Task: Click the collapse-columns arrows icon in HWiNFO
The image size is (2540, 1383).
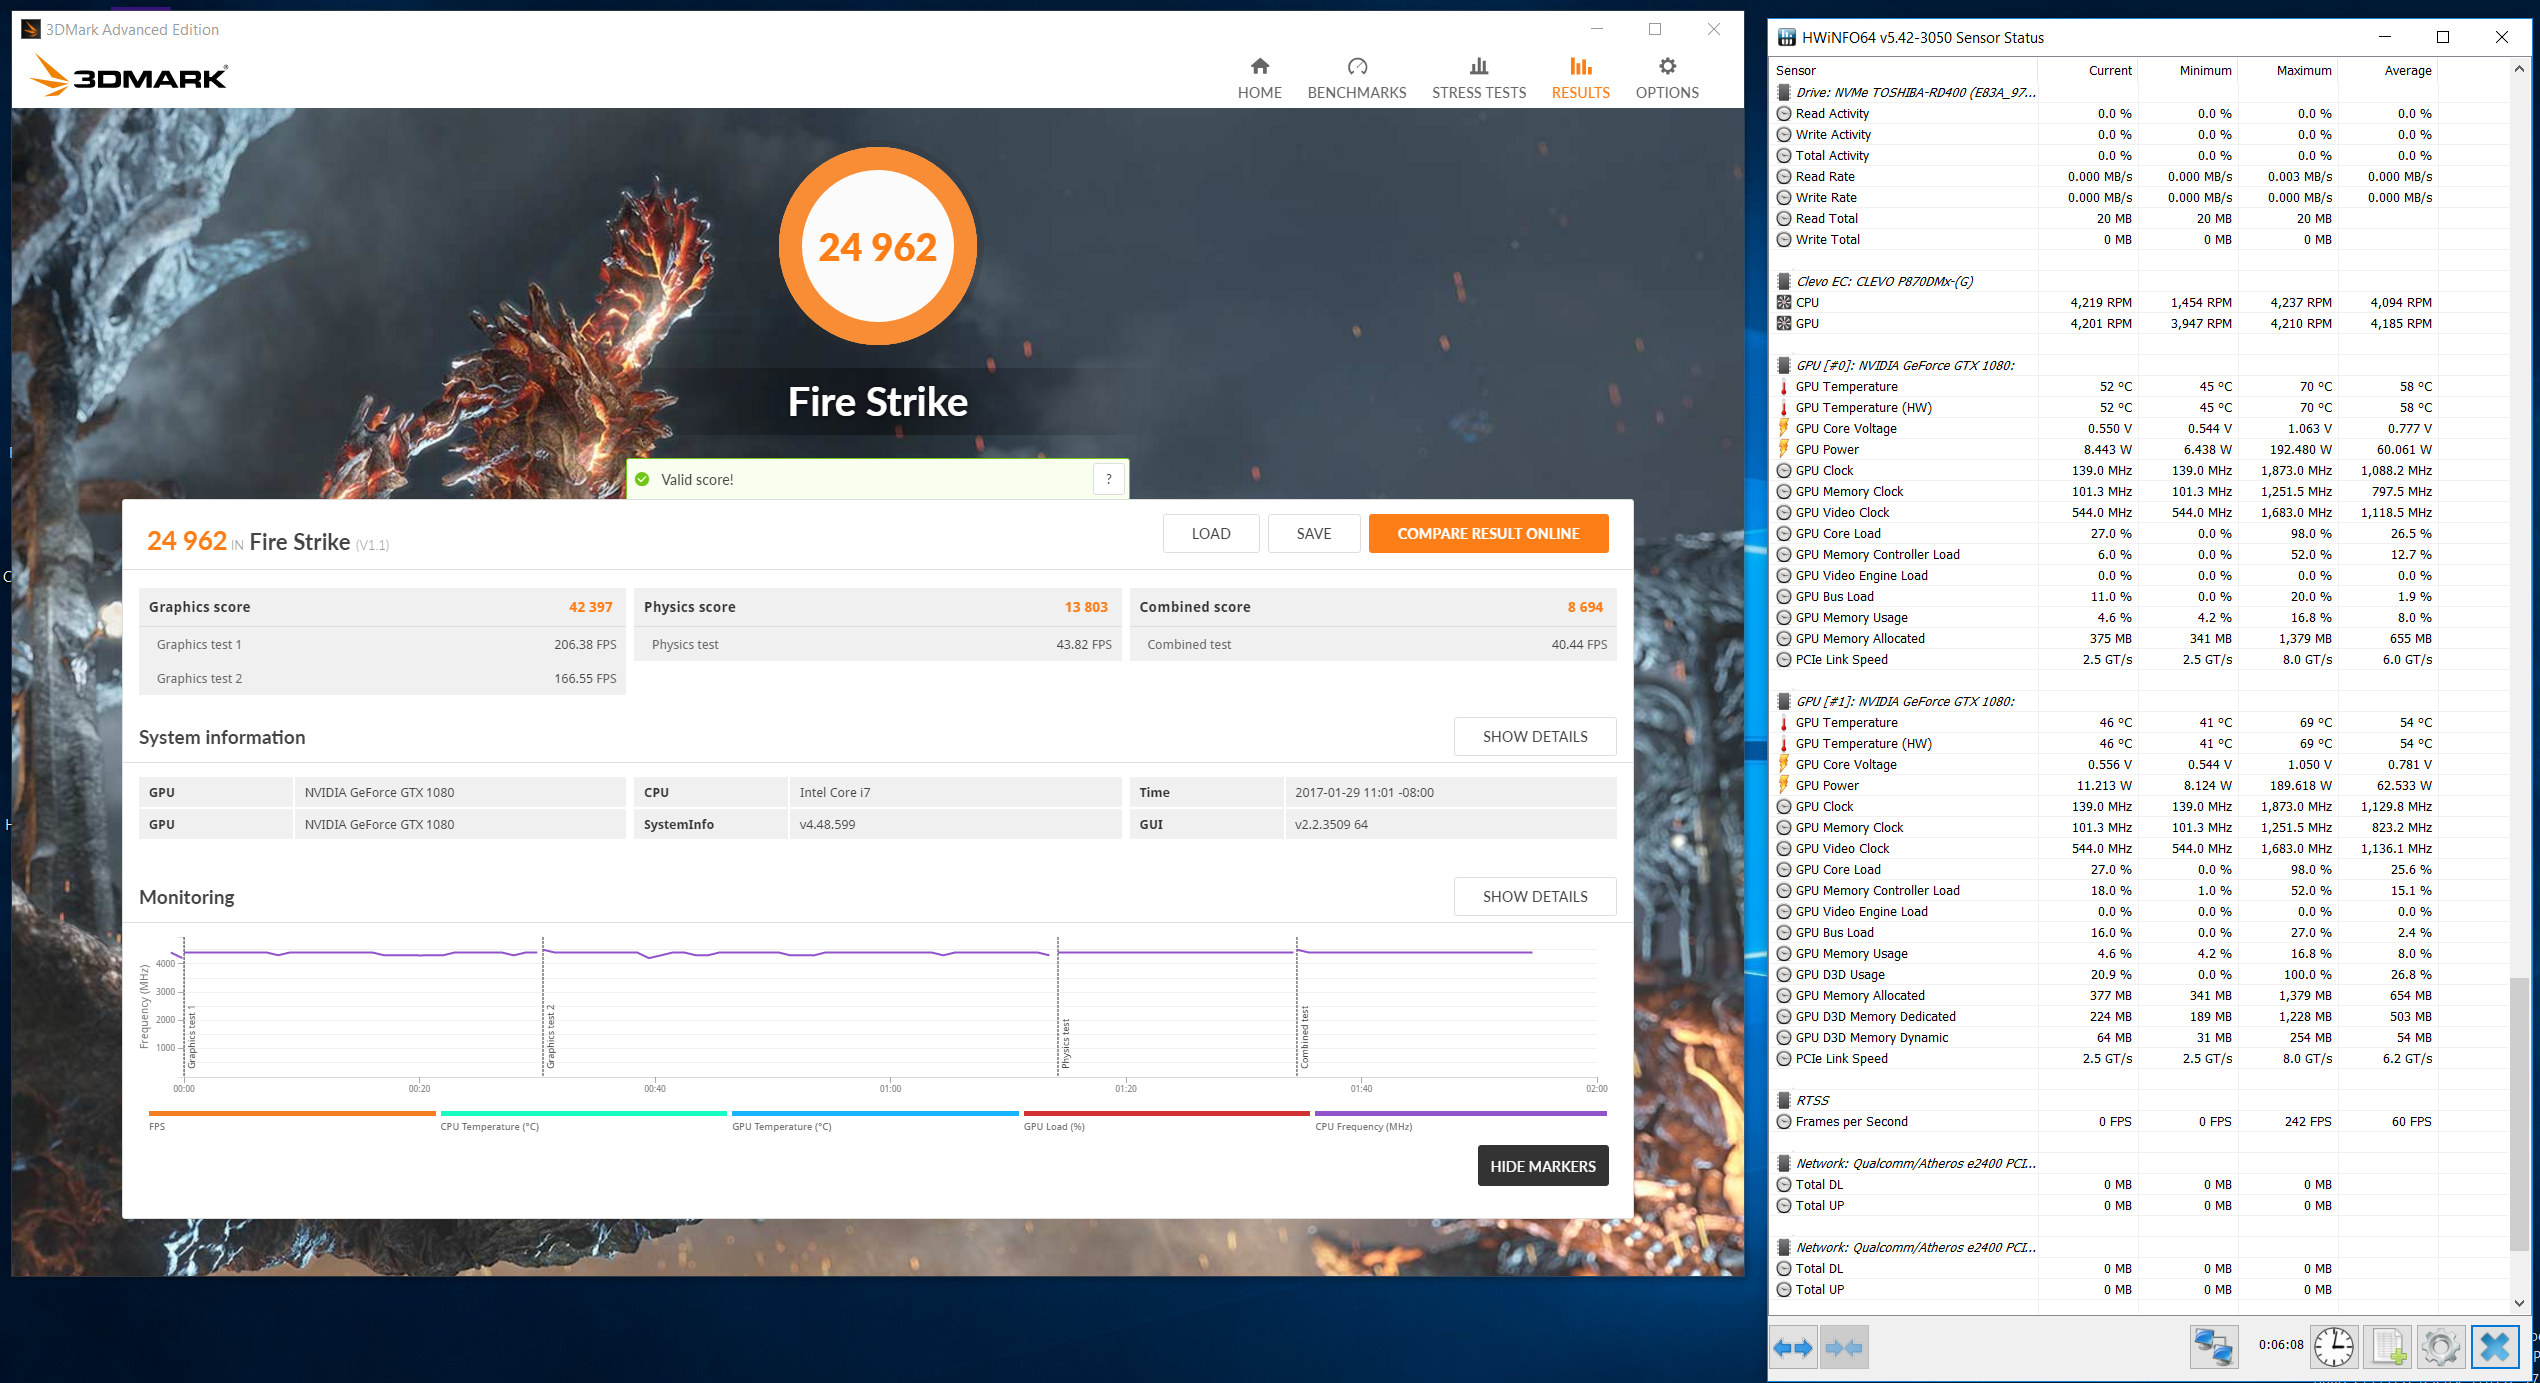Action: tap(1843, 1348)
